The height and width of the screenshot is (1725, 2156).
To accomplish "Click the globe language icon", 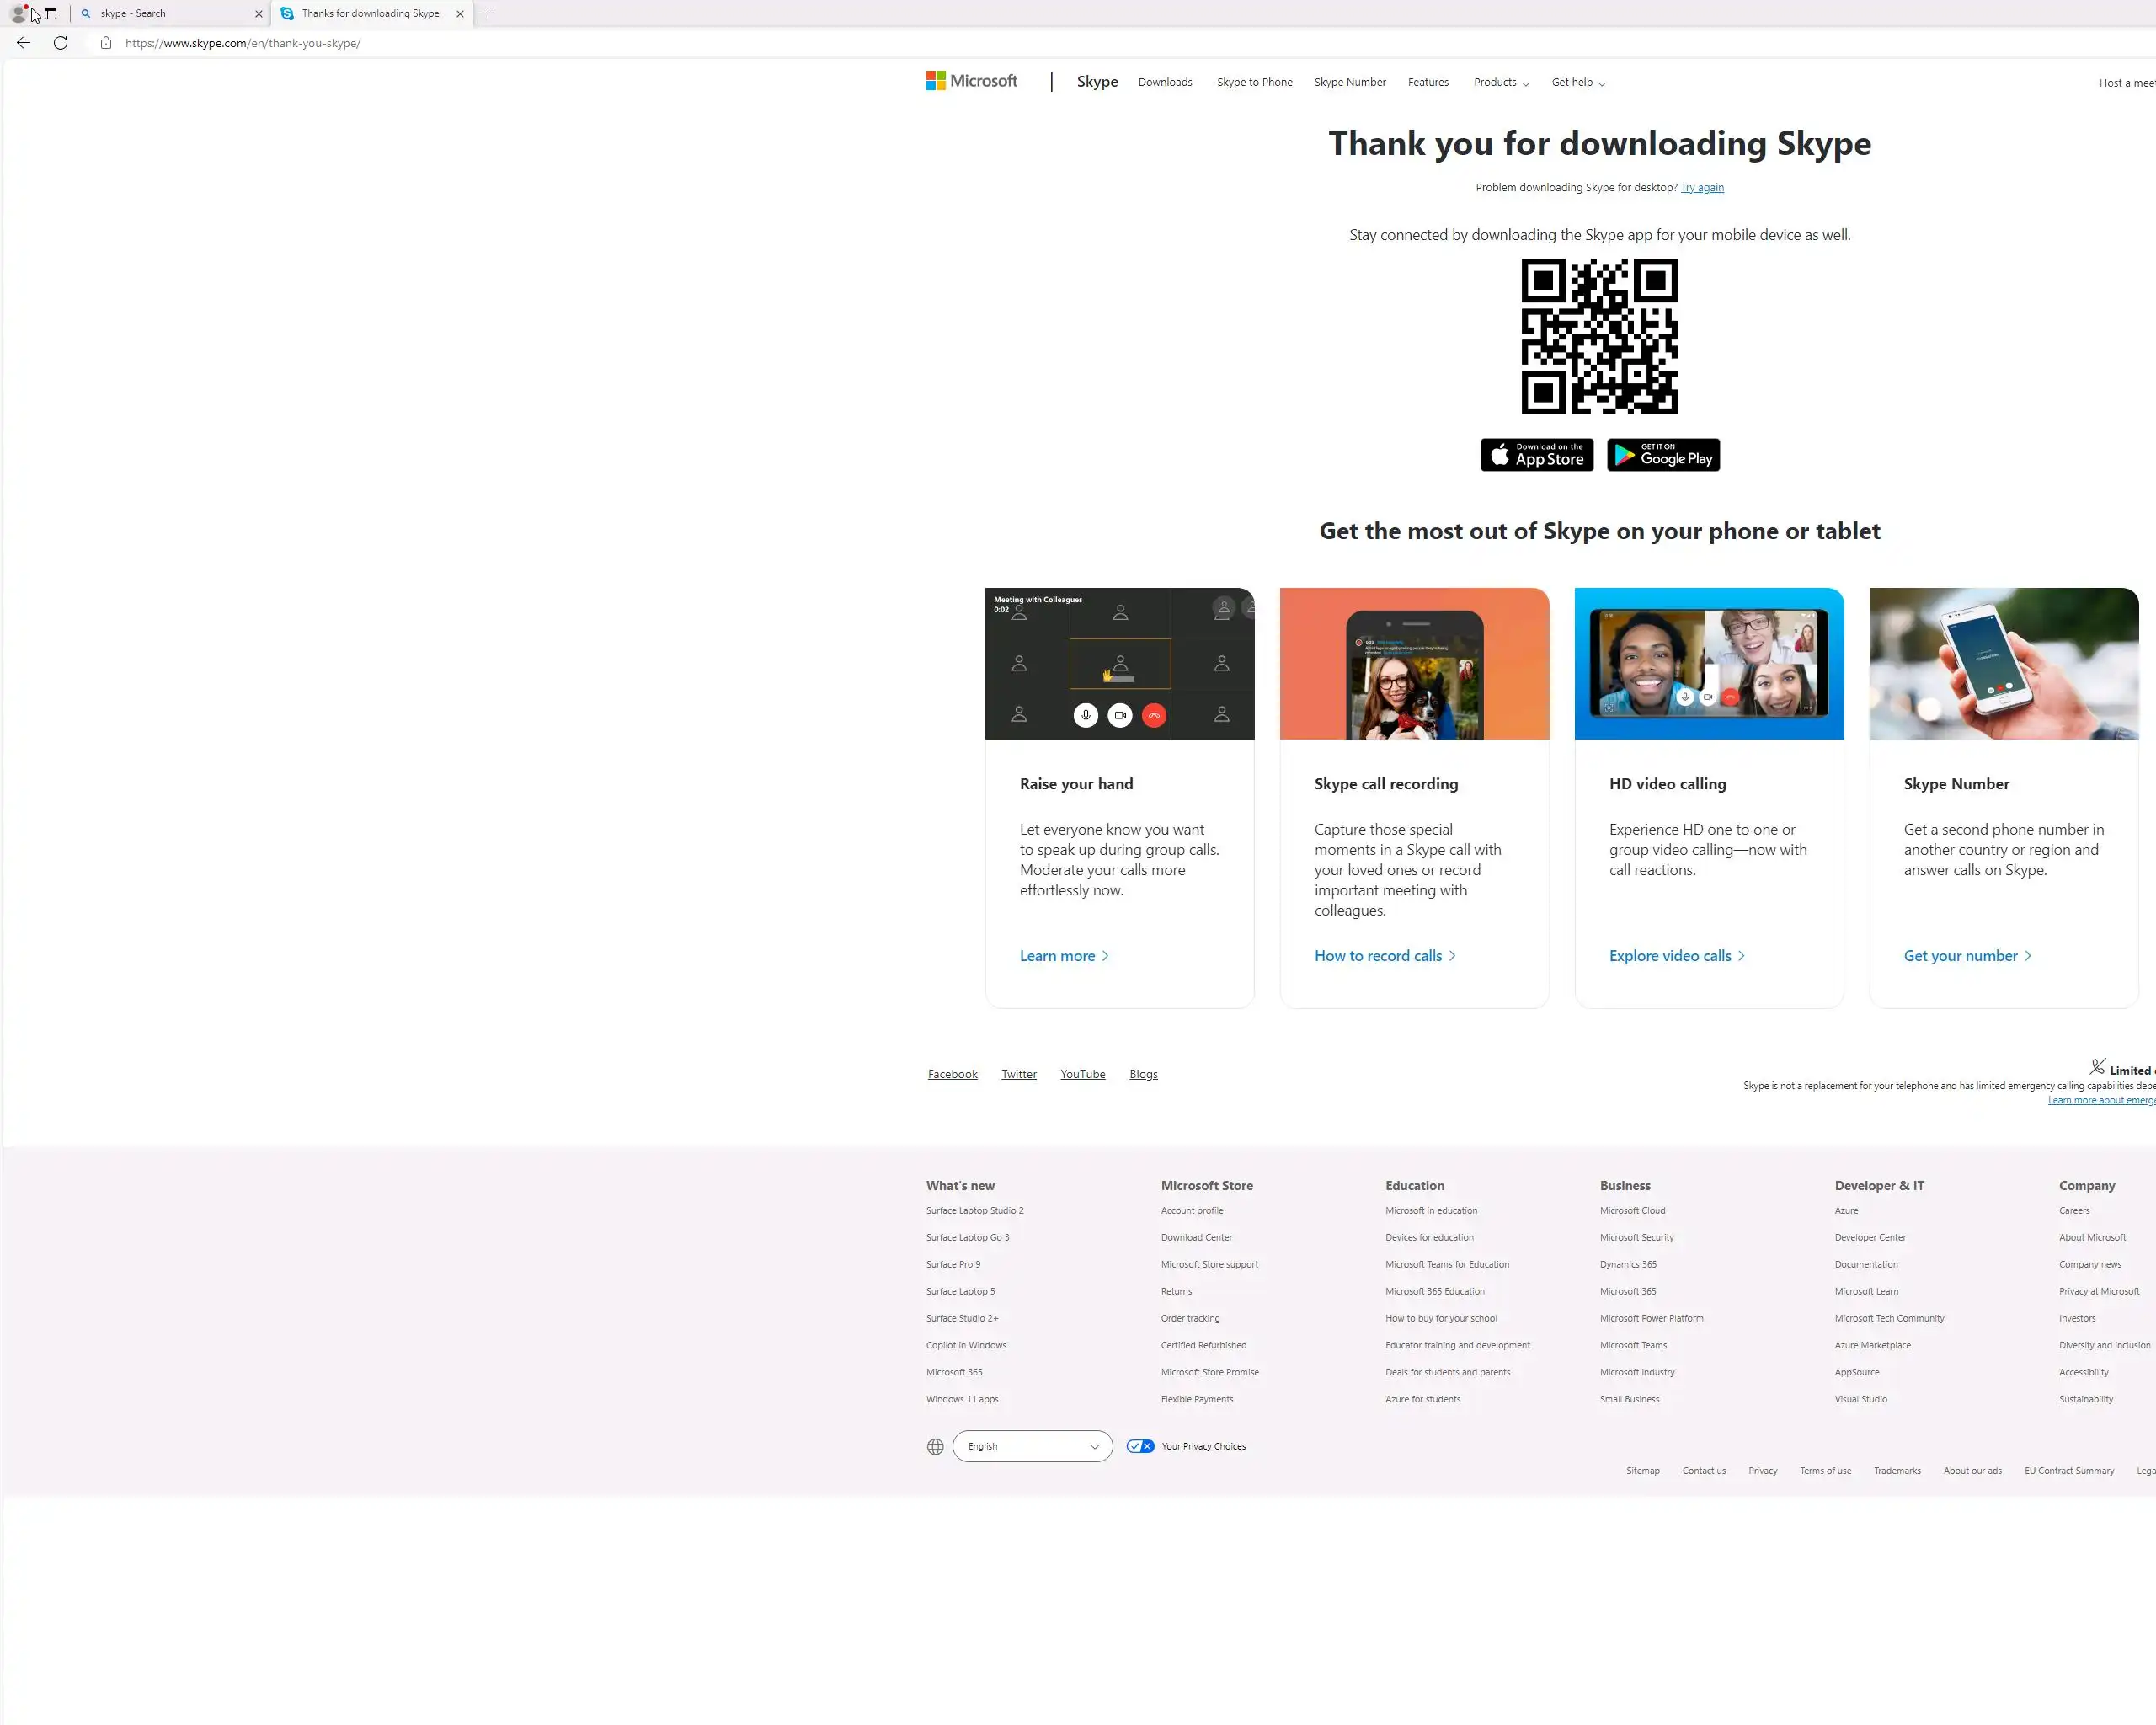I will 935,1446.
